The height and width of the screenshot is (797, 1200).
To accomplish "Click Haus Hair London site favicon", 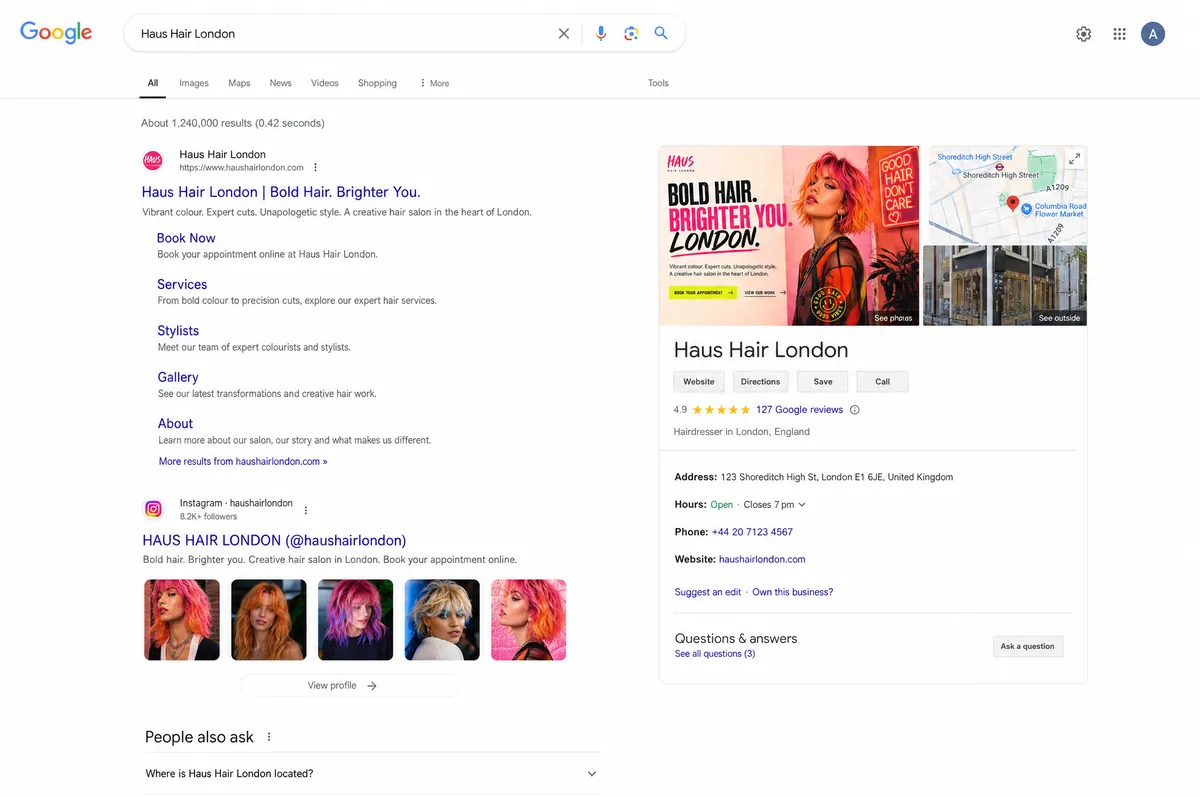I will pos(153,160).
